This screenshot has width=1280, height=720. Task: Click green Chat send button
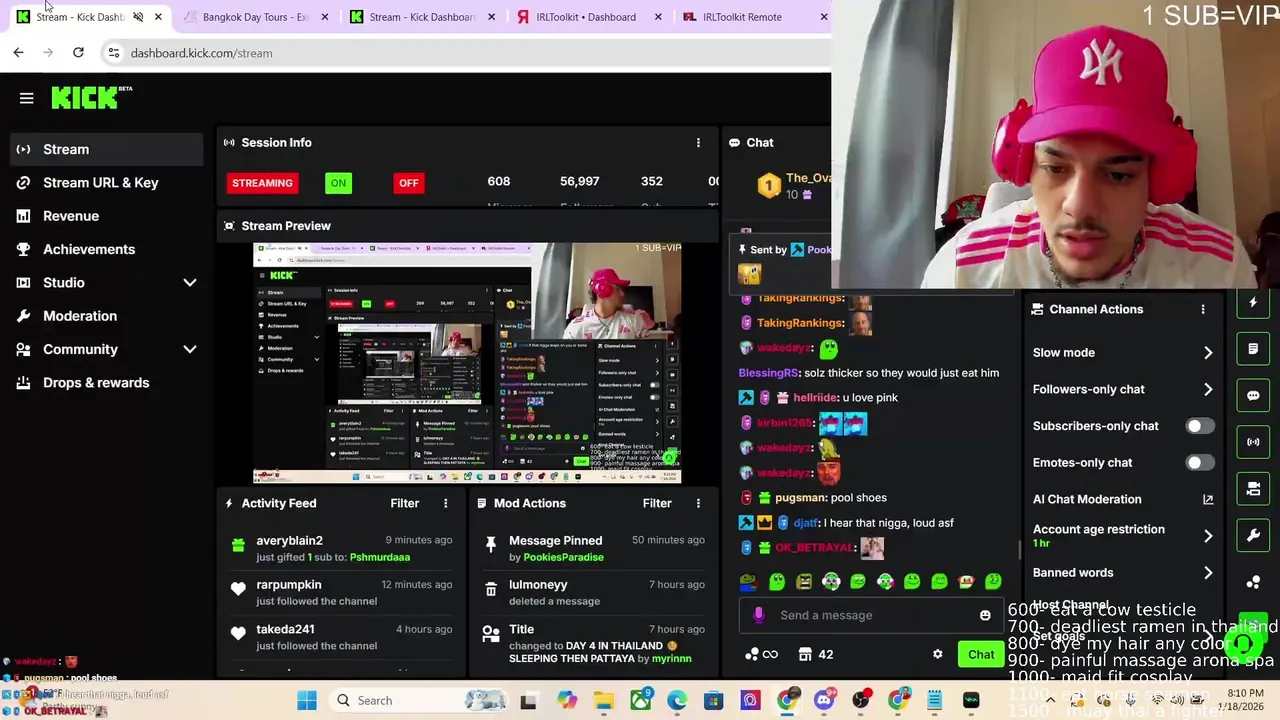pyautogui.click(x=981, y=654)
